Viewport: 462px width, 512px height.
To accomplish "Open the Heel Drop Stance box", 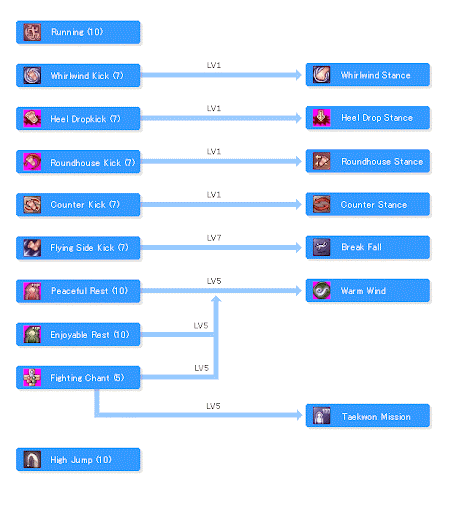I will click(x=368, y=118).
